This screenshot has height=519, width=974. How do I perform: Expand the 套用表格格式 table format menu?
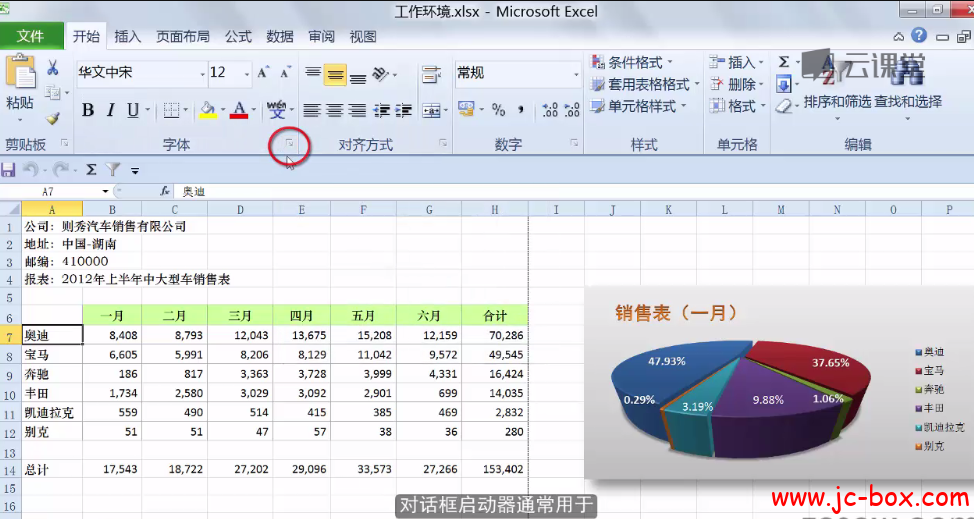645,84
